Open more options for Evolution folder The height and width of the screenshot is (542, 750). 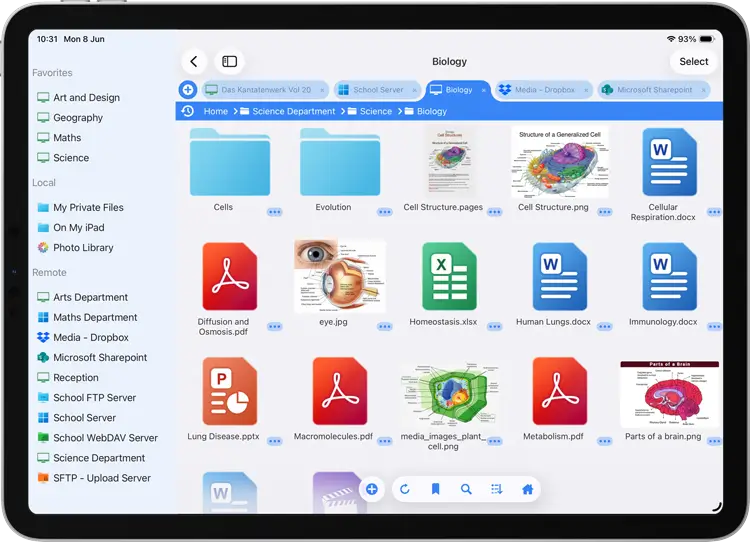point(385,212)
